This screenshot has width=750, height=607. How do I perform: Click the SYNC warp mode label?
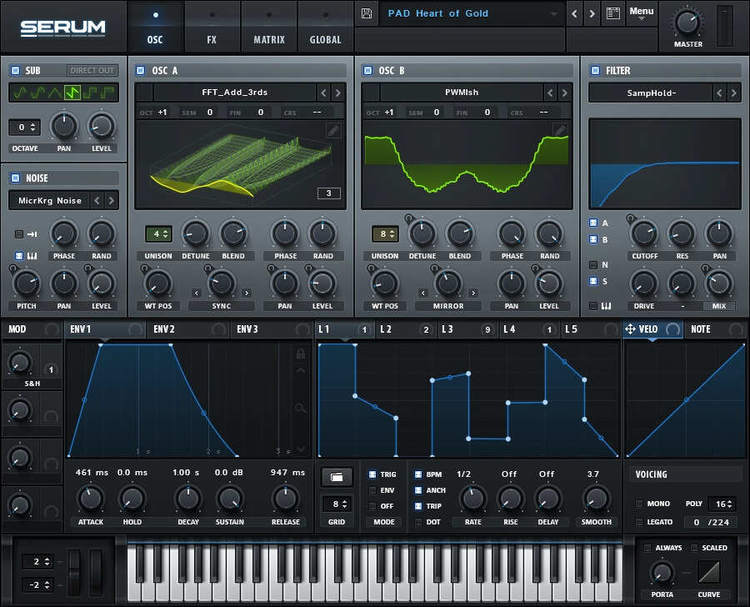point(221,306)
